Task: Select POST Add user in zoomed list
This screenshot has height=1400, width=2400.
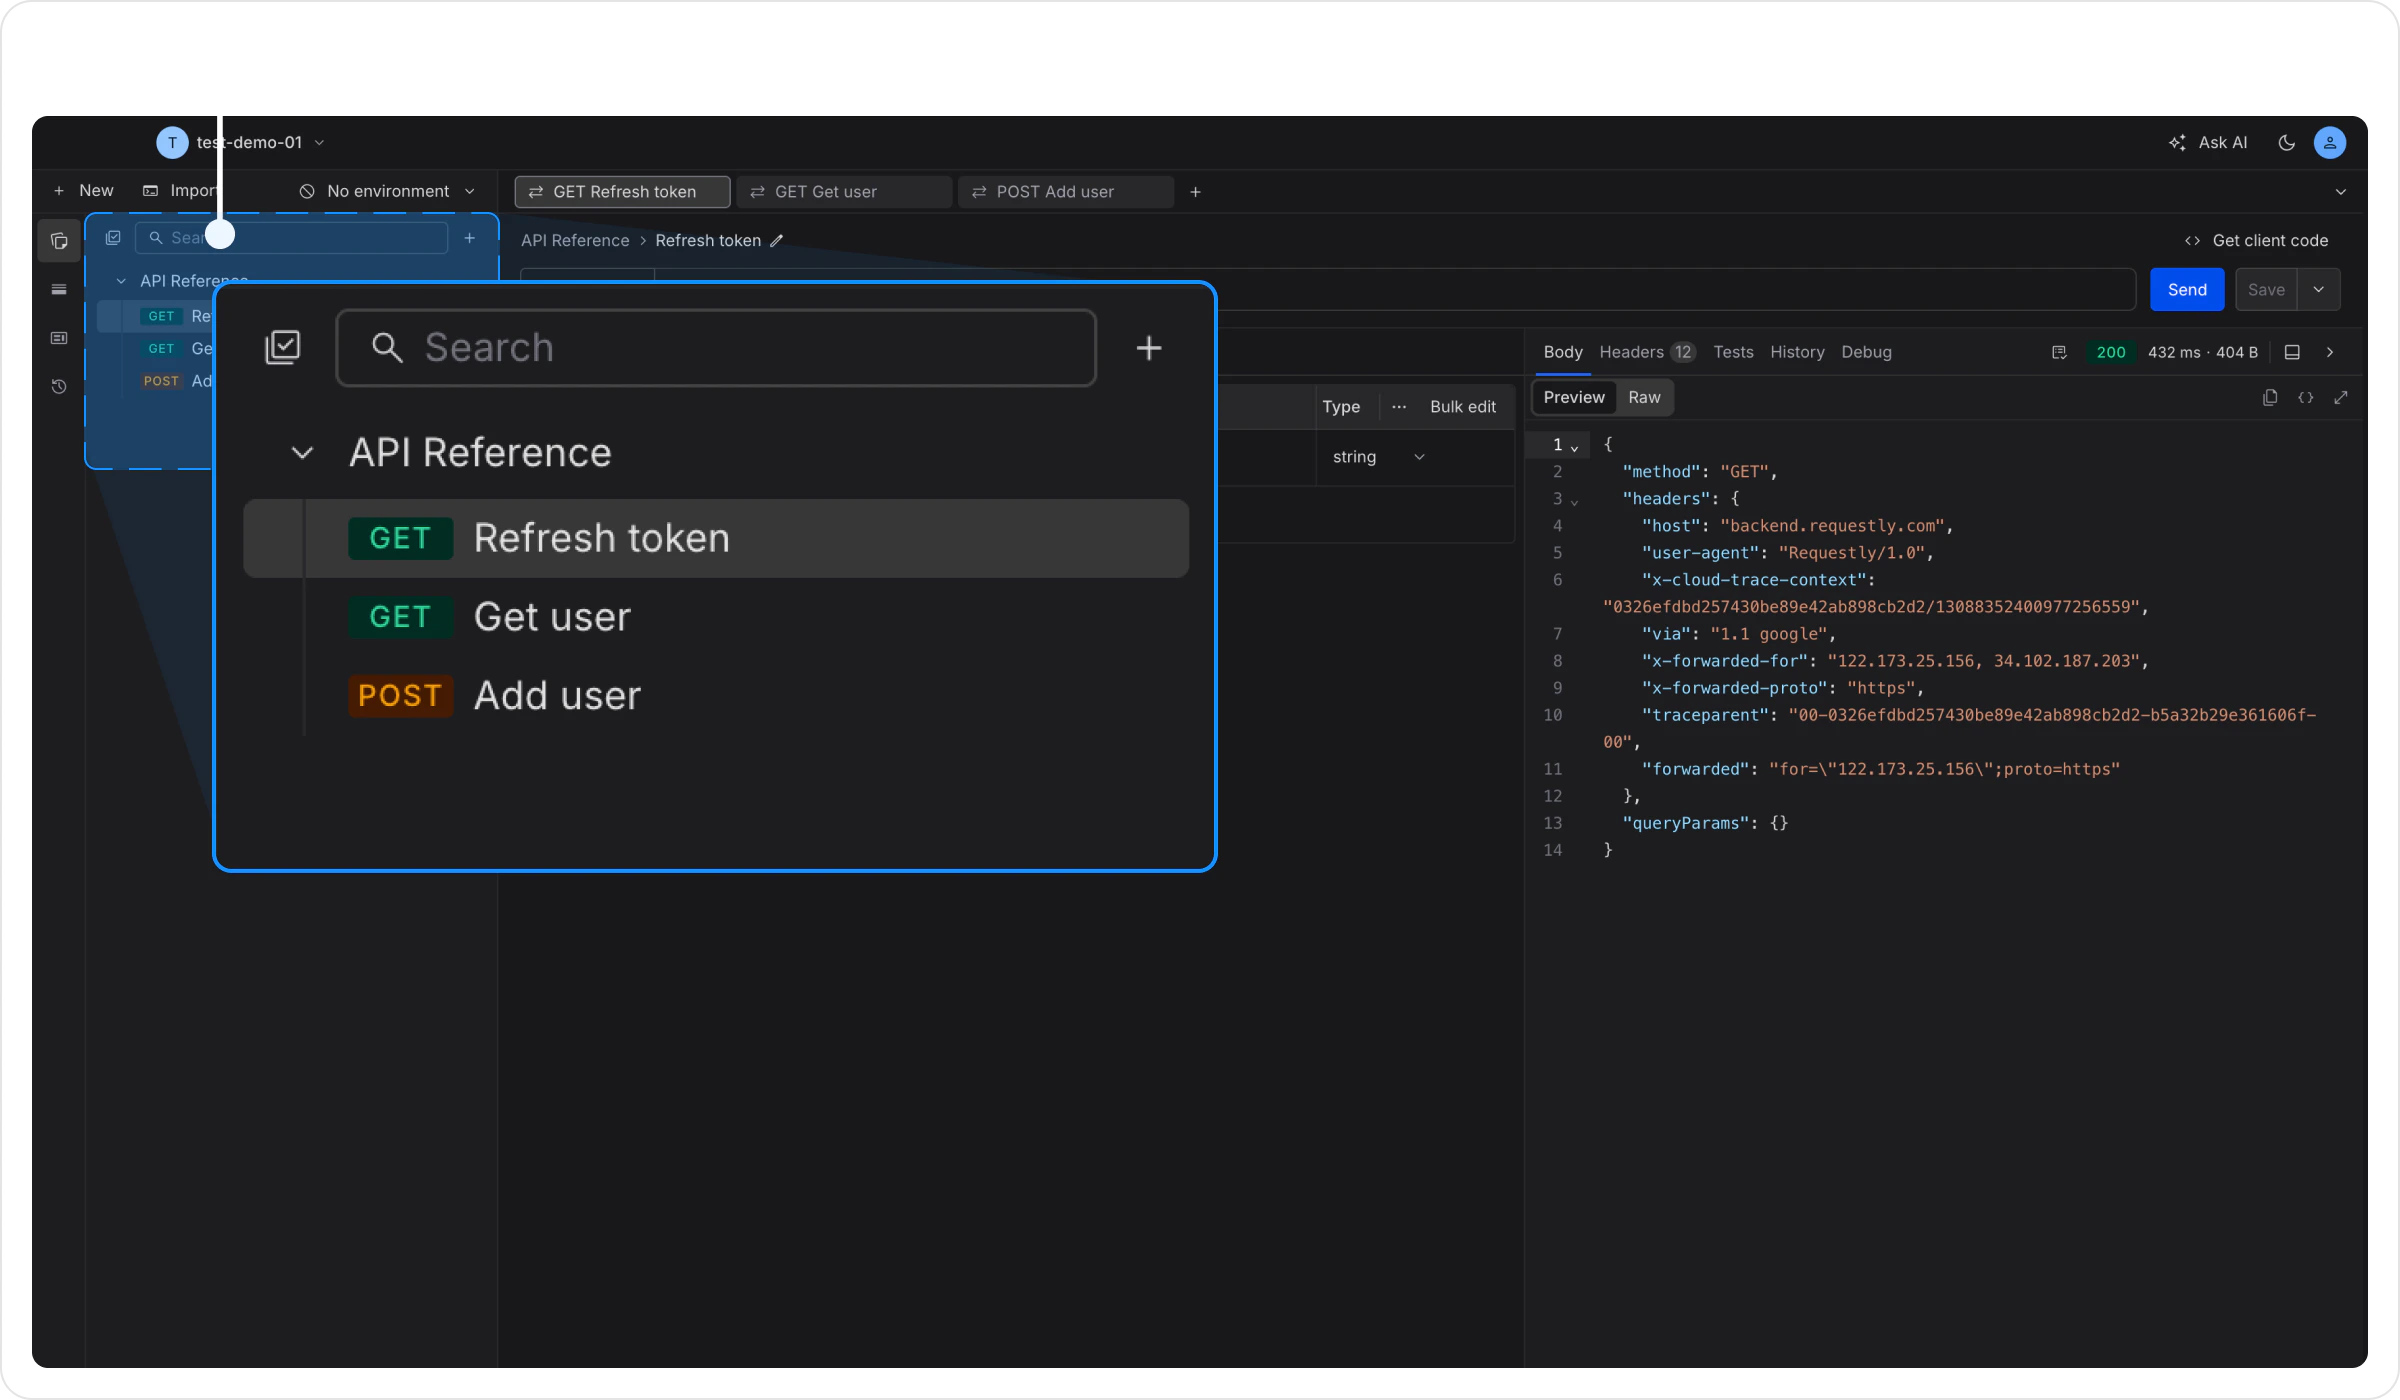Action: tap(557, 696)
